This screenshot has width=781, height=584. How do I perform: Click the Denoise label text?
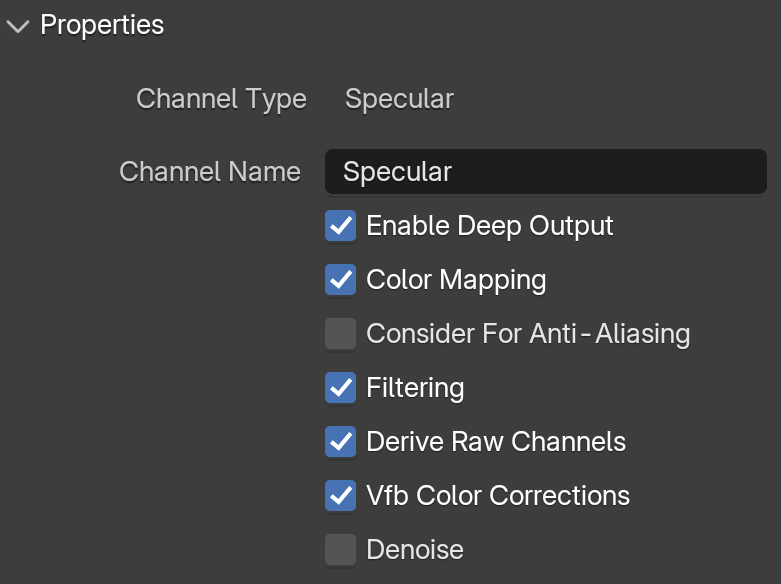(415, 550)
